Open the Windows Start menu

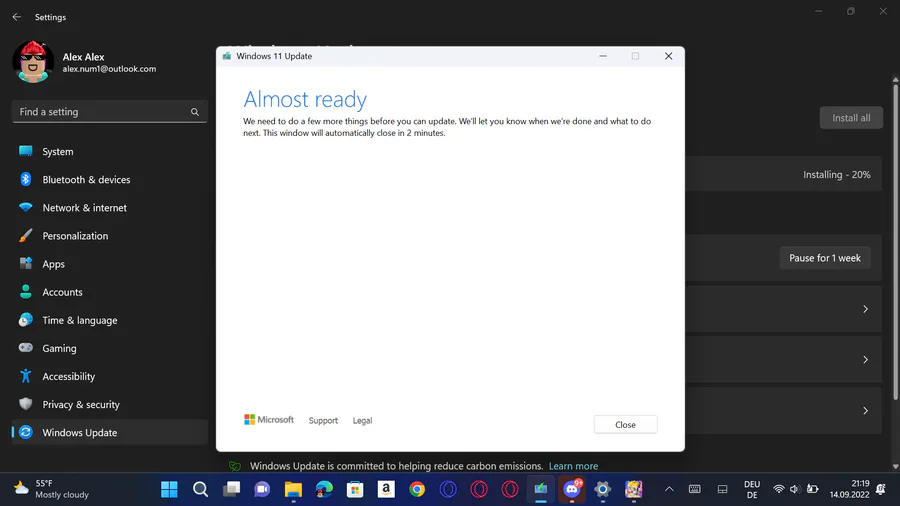[x=169, y=489]
